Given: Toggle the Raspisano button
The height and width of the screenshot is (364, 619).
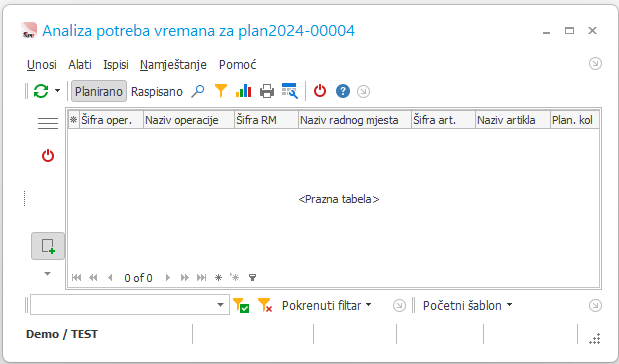Looking at the screenshot, I should click(157, 92).
